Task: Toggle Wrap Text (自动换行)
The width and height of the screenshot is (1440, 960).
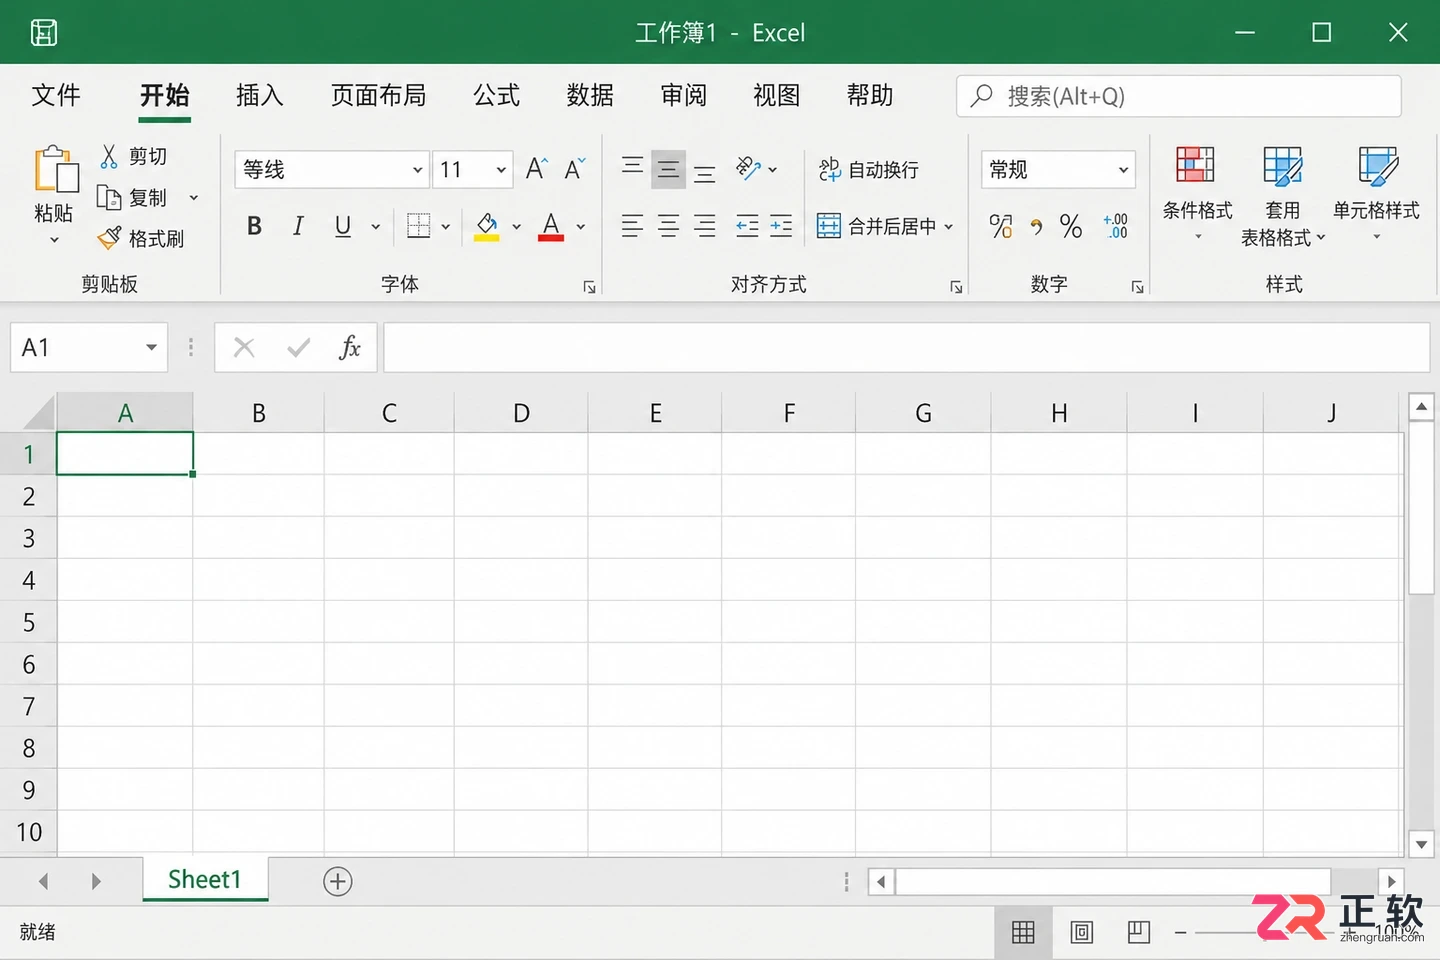Action: coord(868,169)
